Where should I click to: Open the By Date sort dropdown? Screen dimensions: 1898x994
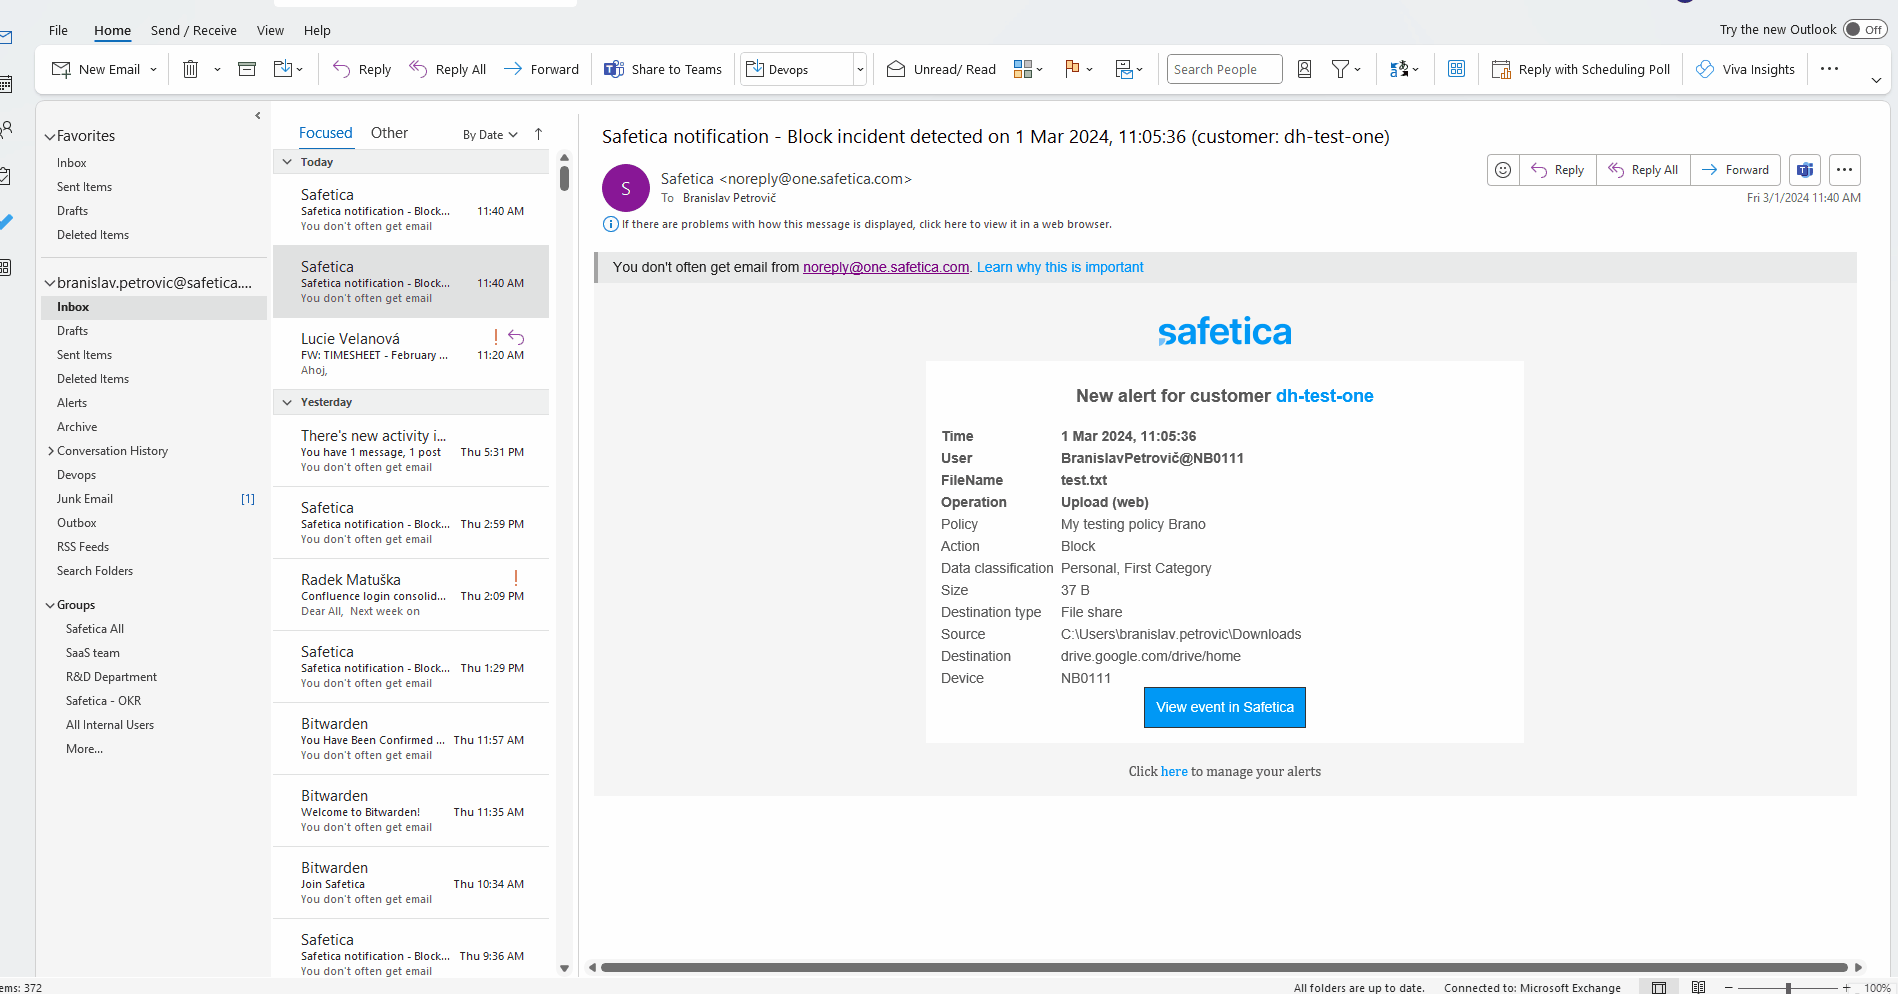point(490,134)
